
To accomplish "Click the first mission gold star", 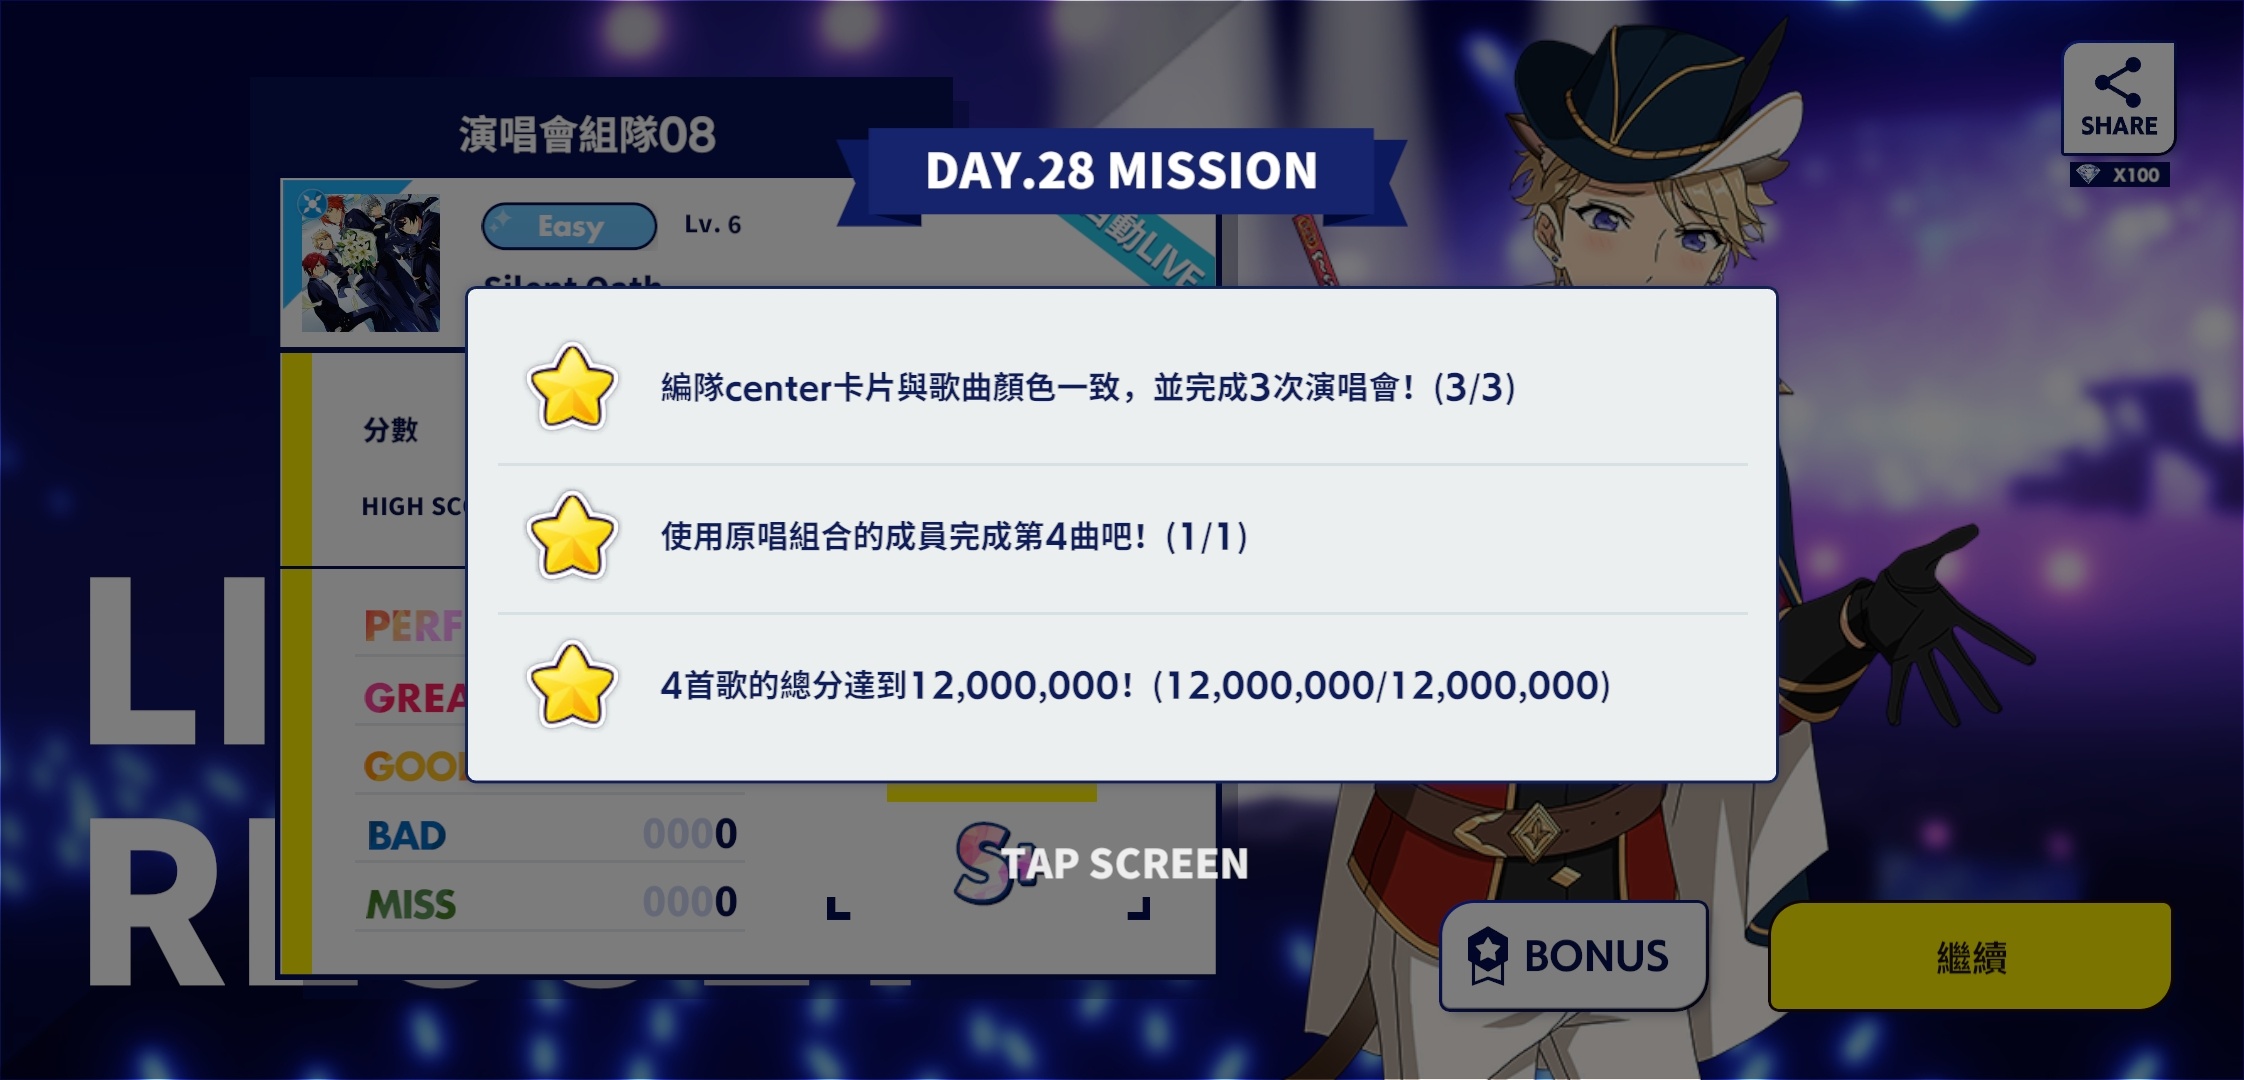I will coord(571,388).
